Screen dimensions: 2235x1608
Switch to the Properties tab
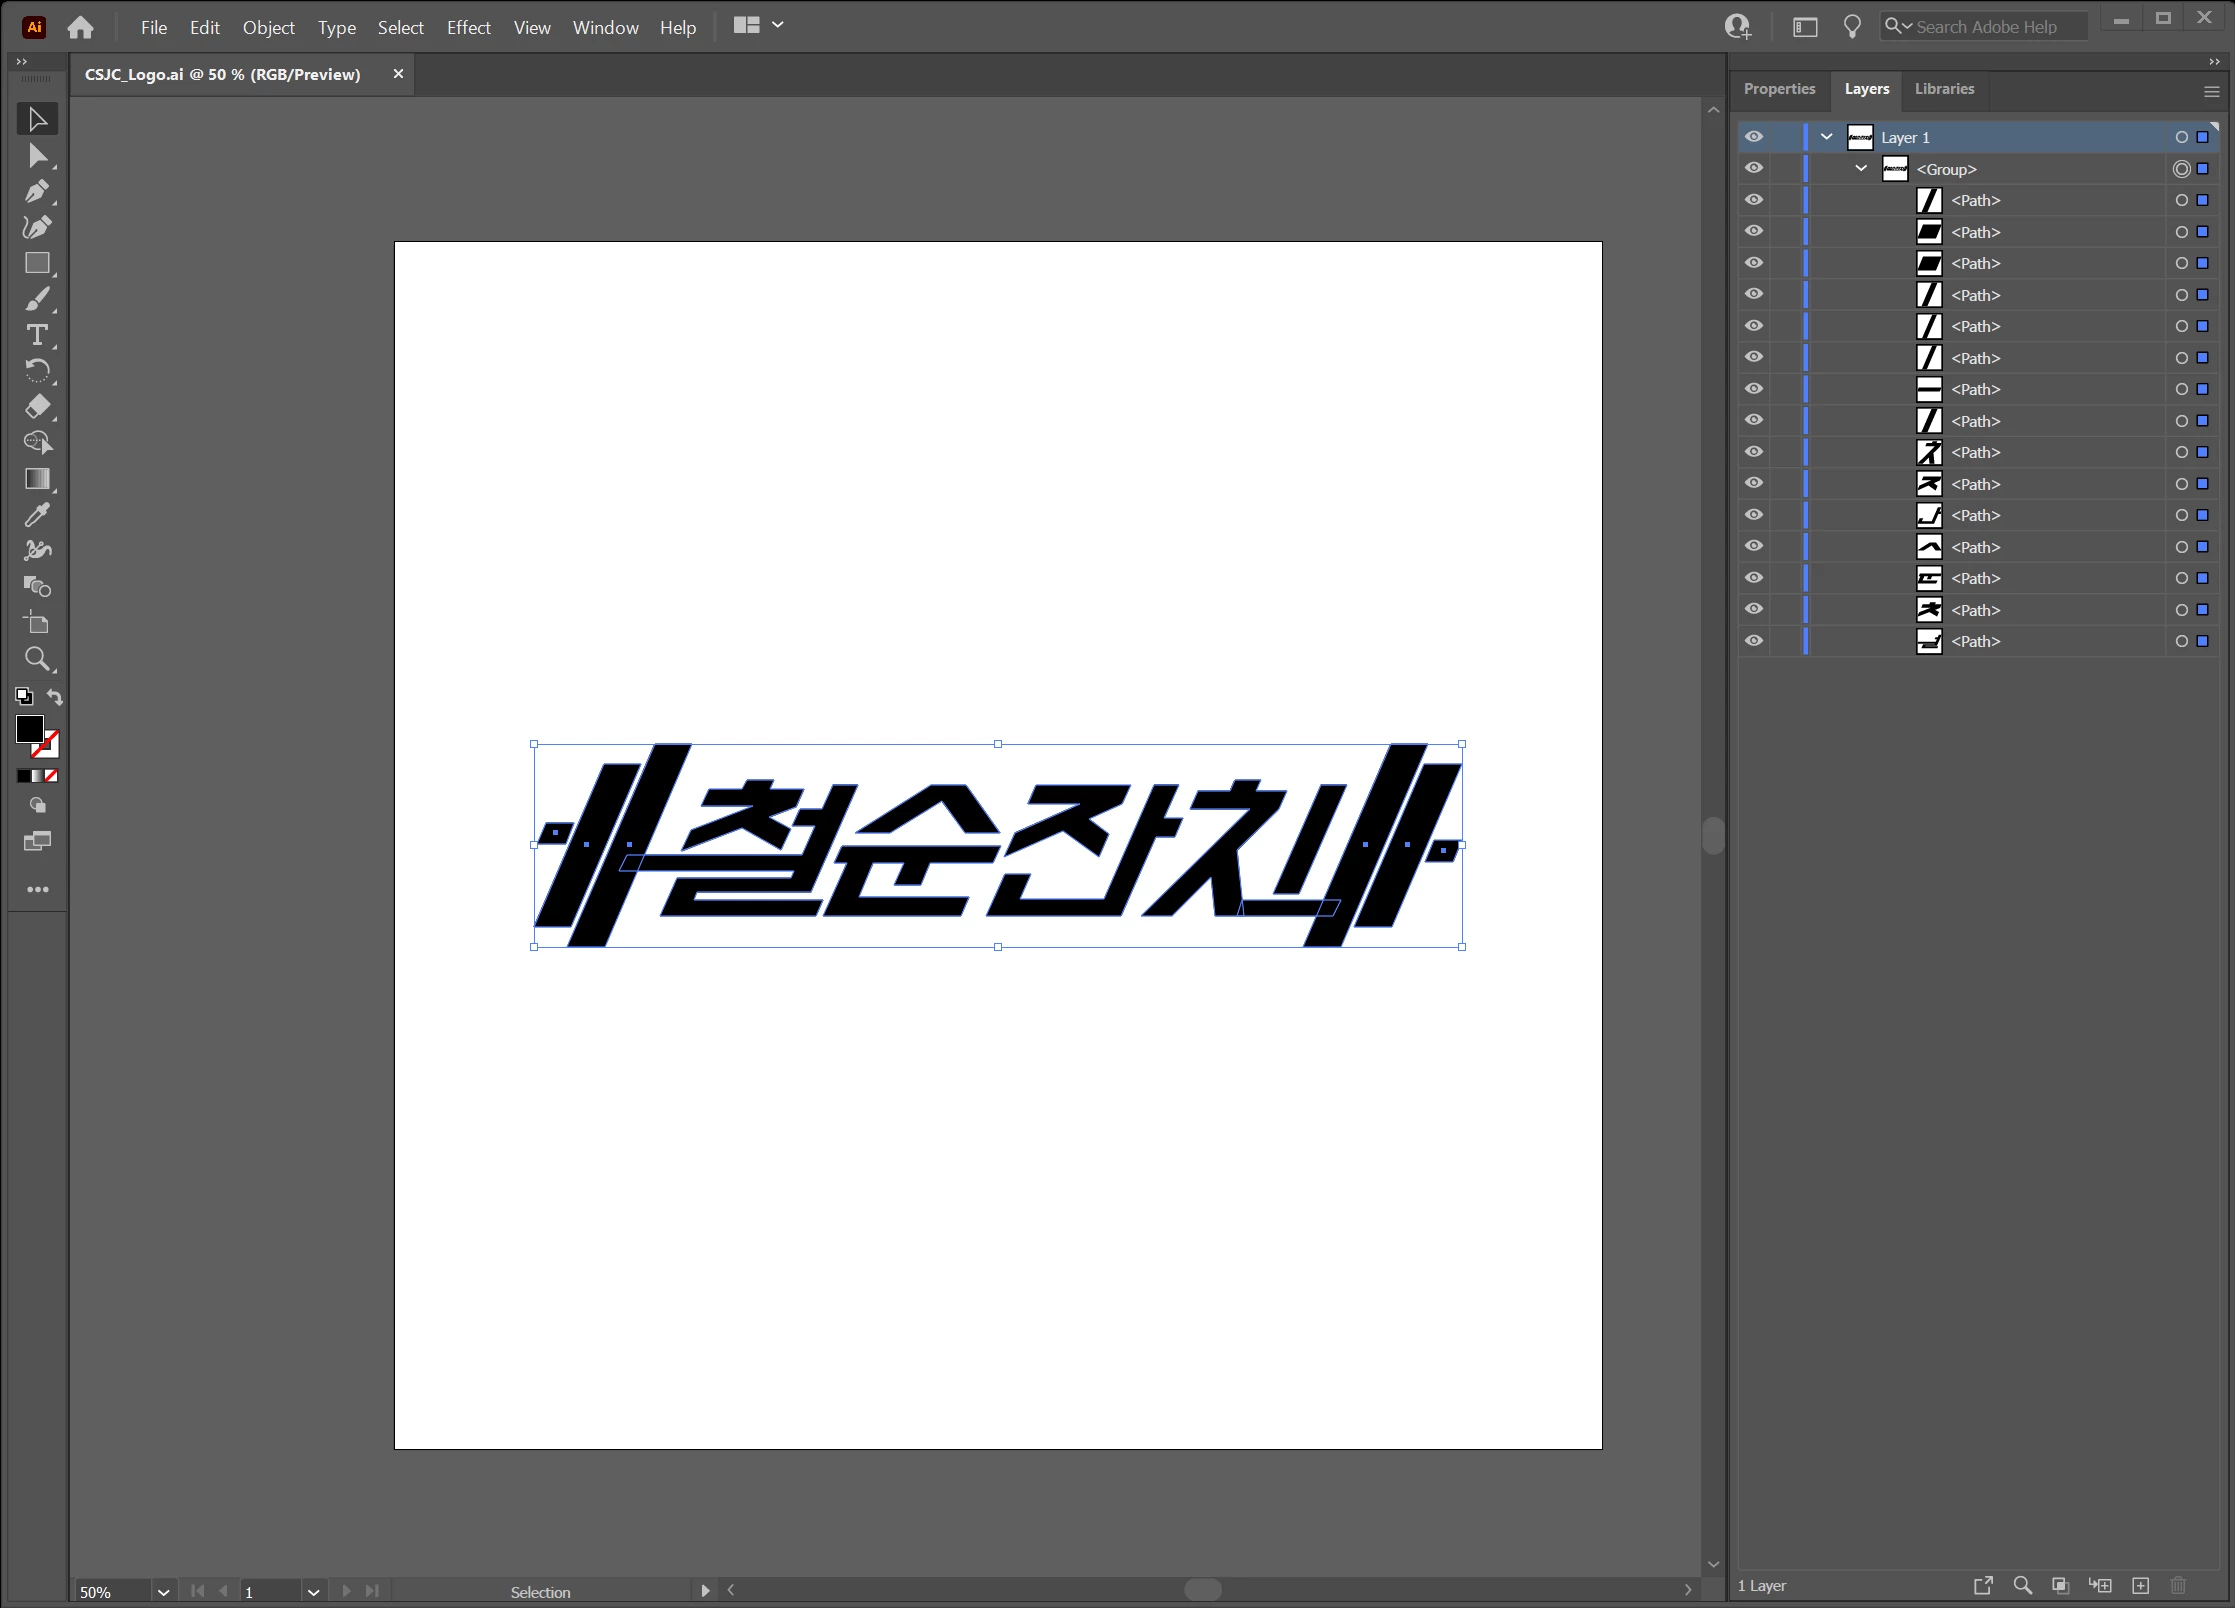tap(1779, 89)
